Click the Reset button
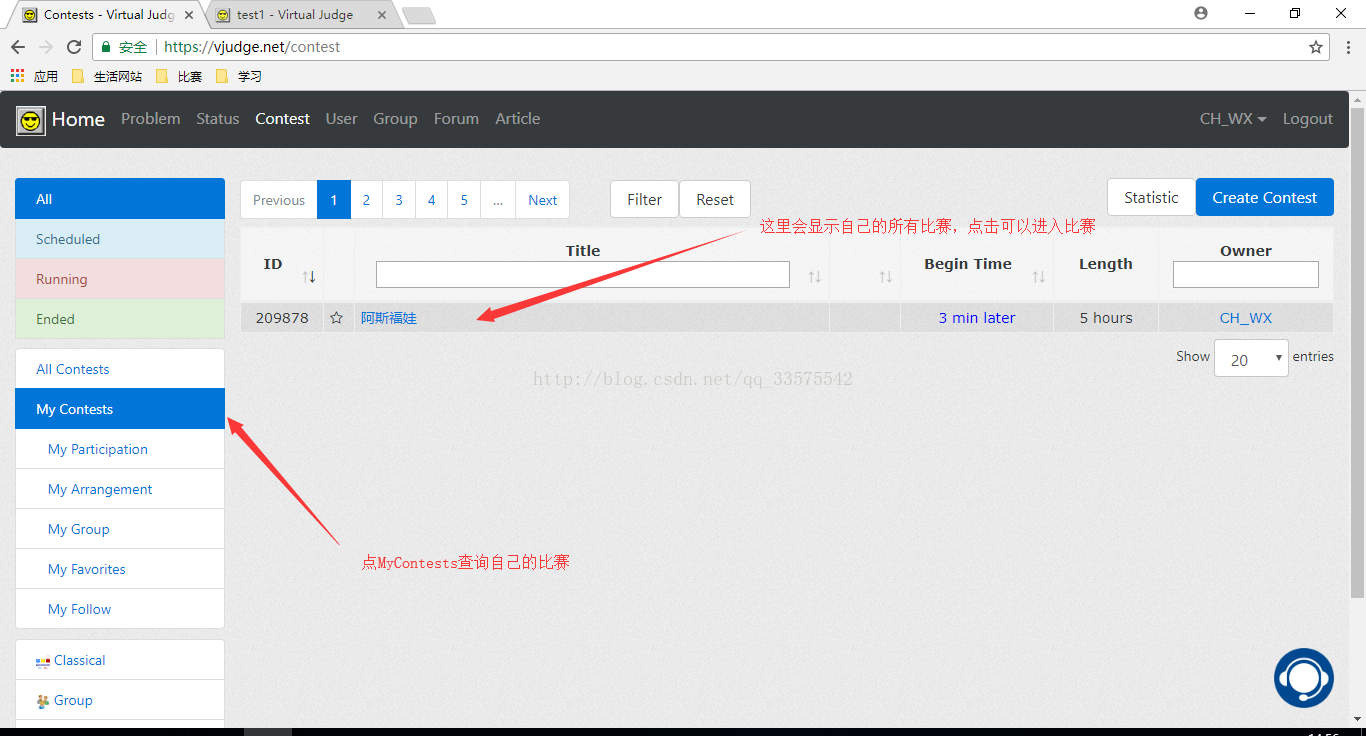Screen dimensions: 1366x736 coord(715,199)
